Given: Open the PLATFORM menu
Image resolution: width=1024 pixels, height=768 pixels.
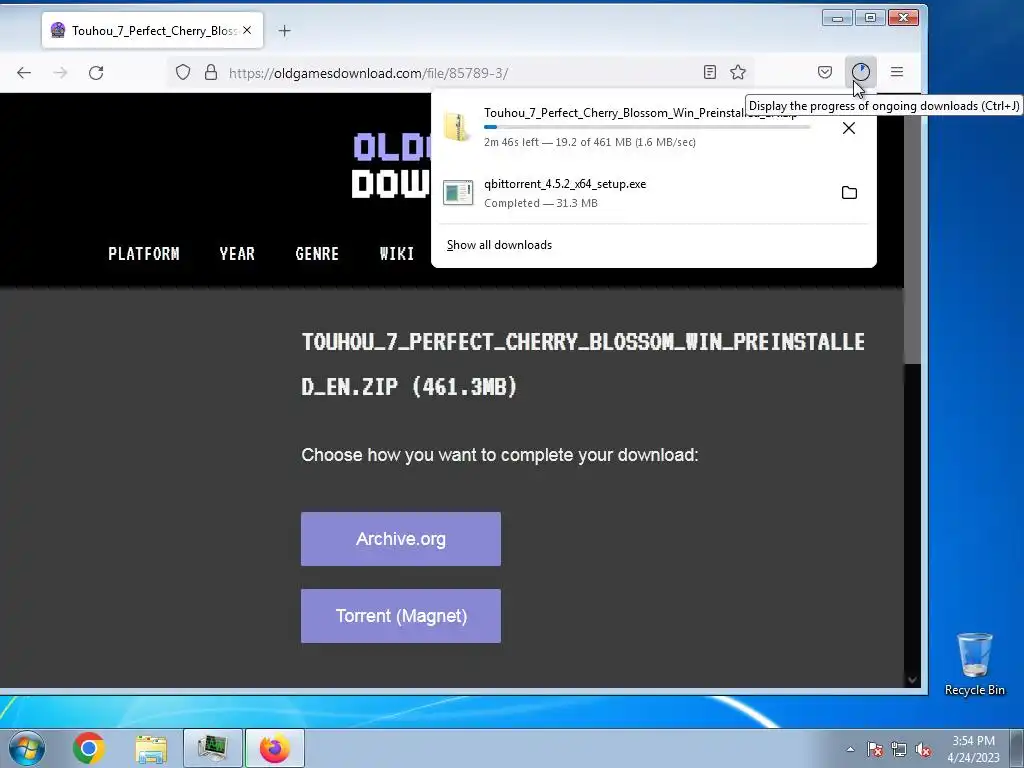Looking at the screenshot, I should (x=144, y=254).
